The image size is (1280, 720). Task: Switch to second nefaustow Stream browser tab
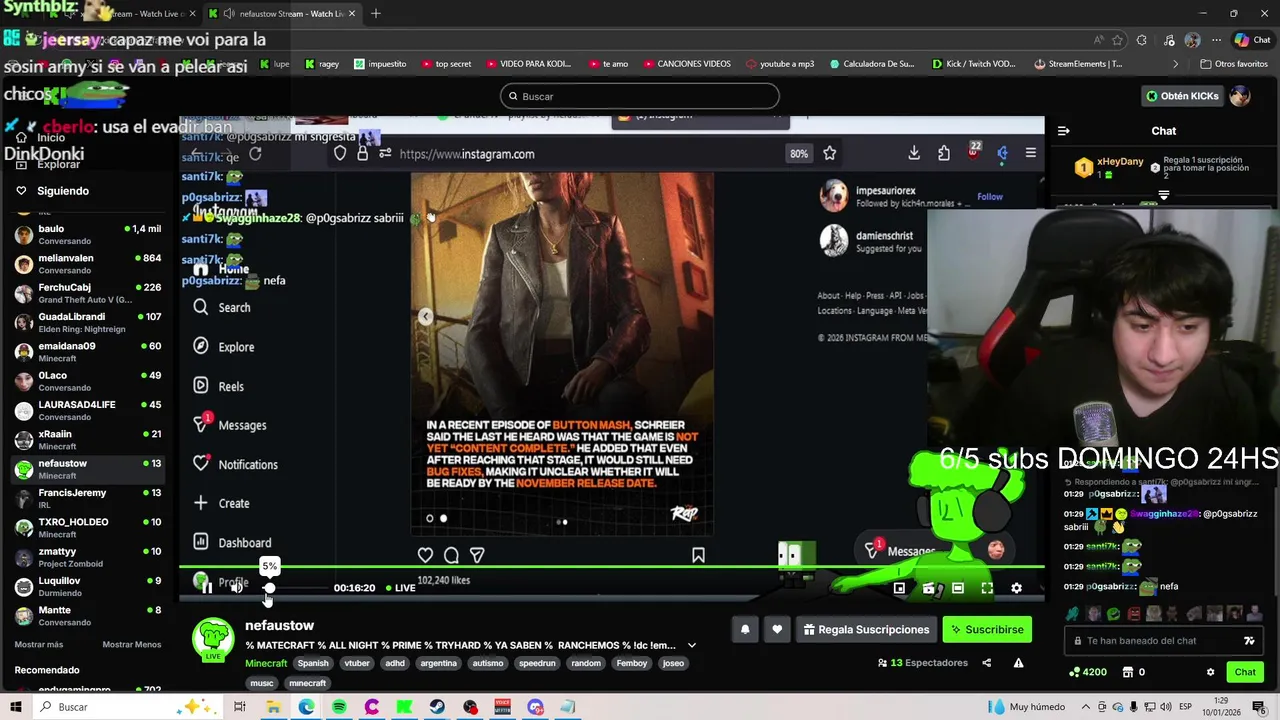click(x=282, y=14)
